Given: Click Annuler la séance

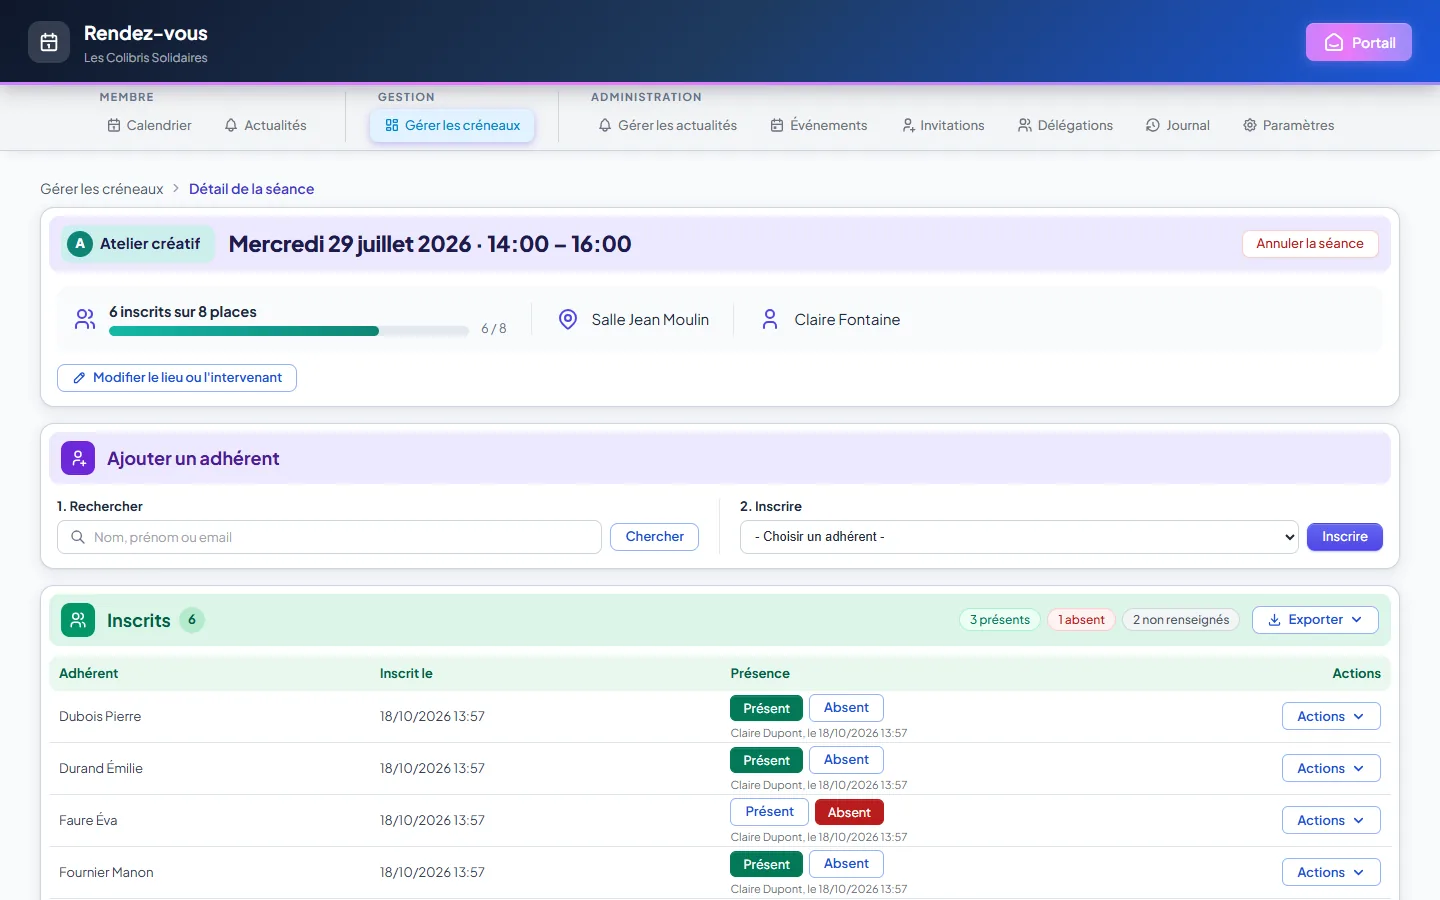Looking at the screenshot, I should 1310,243.
